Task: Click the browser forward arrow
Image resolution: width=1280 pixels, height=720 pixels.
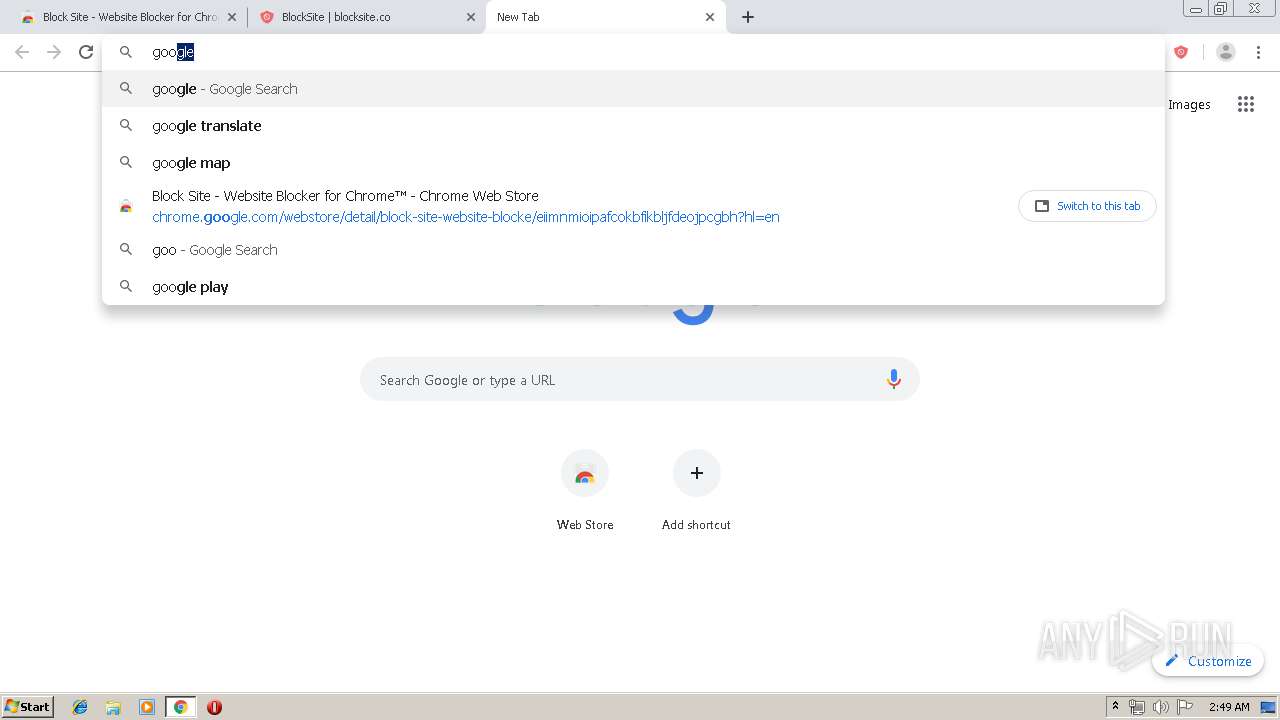Action: [54, 52]
